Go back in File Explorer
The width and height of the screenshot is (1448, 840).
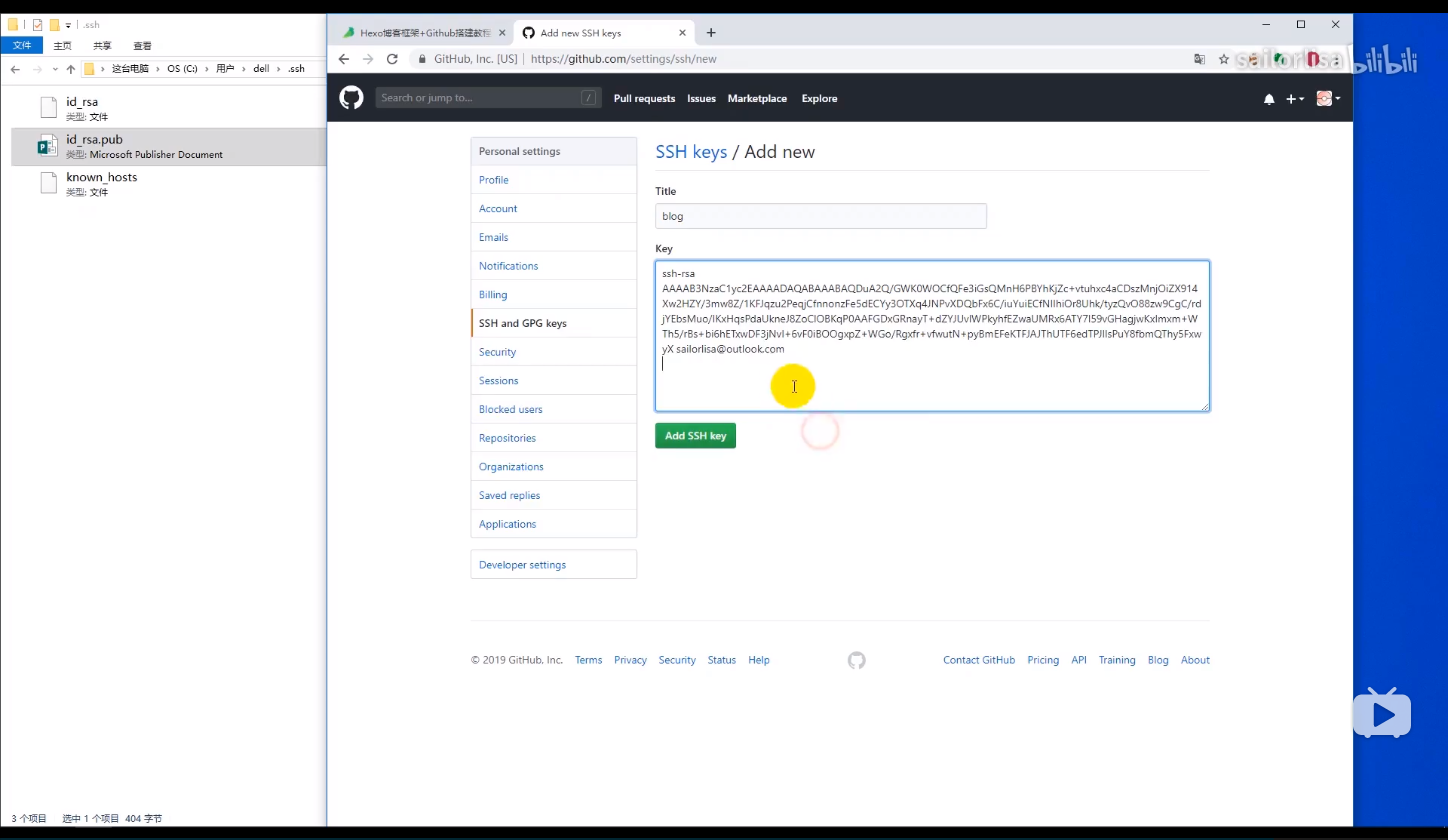click(x=15, y=69)
